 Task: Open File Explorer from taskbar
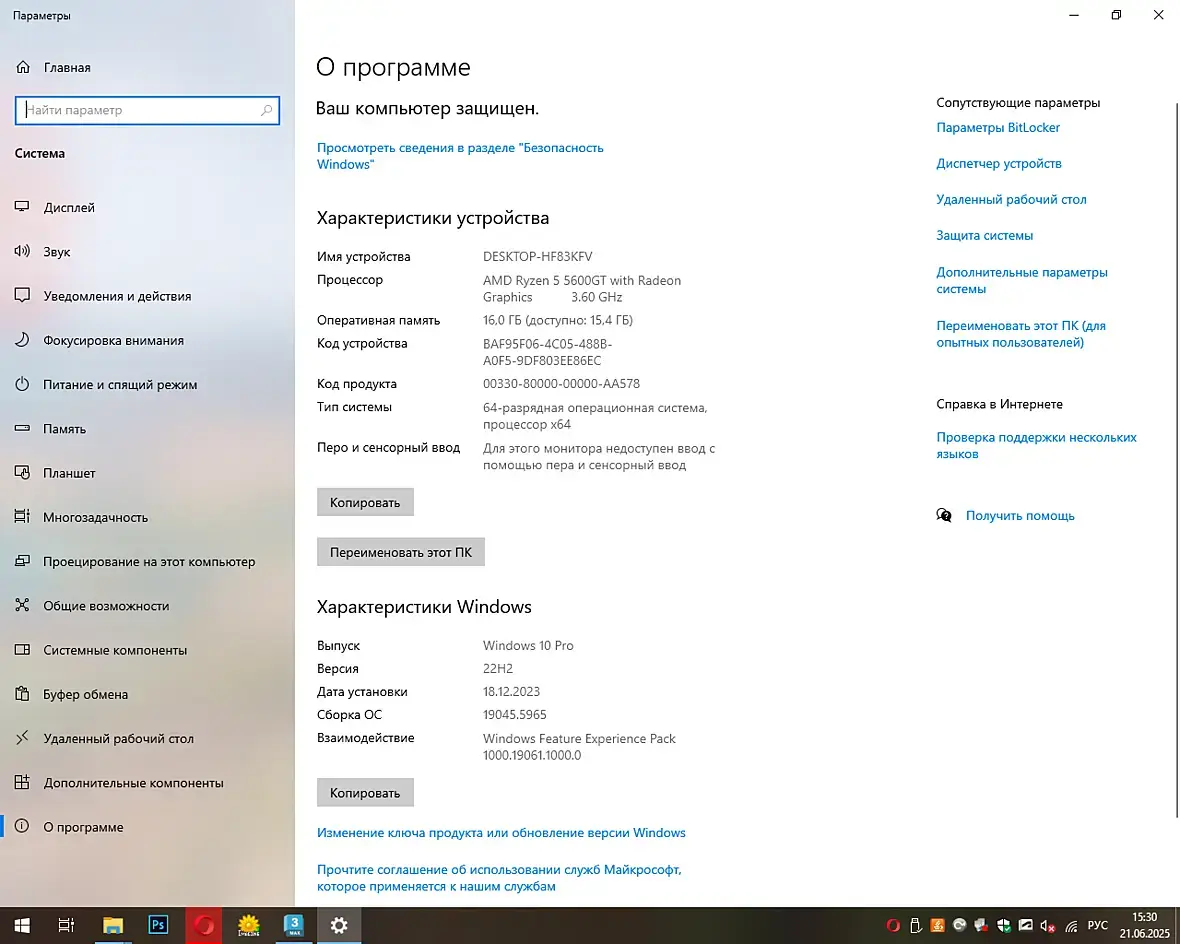tap(113, 925)
